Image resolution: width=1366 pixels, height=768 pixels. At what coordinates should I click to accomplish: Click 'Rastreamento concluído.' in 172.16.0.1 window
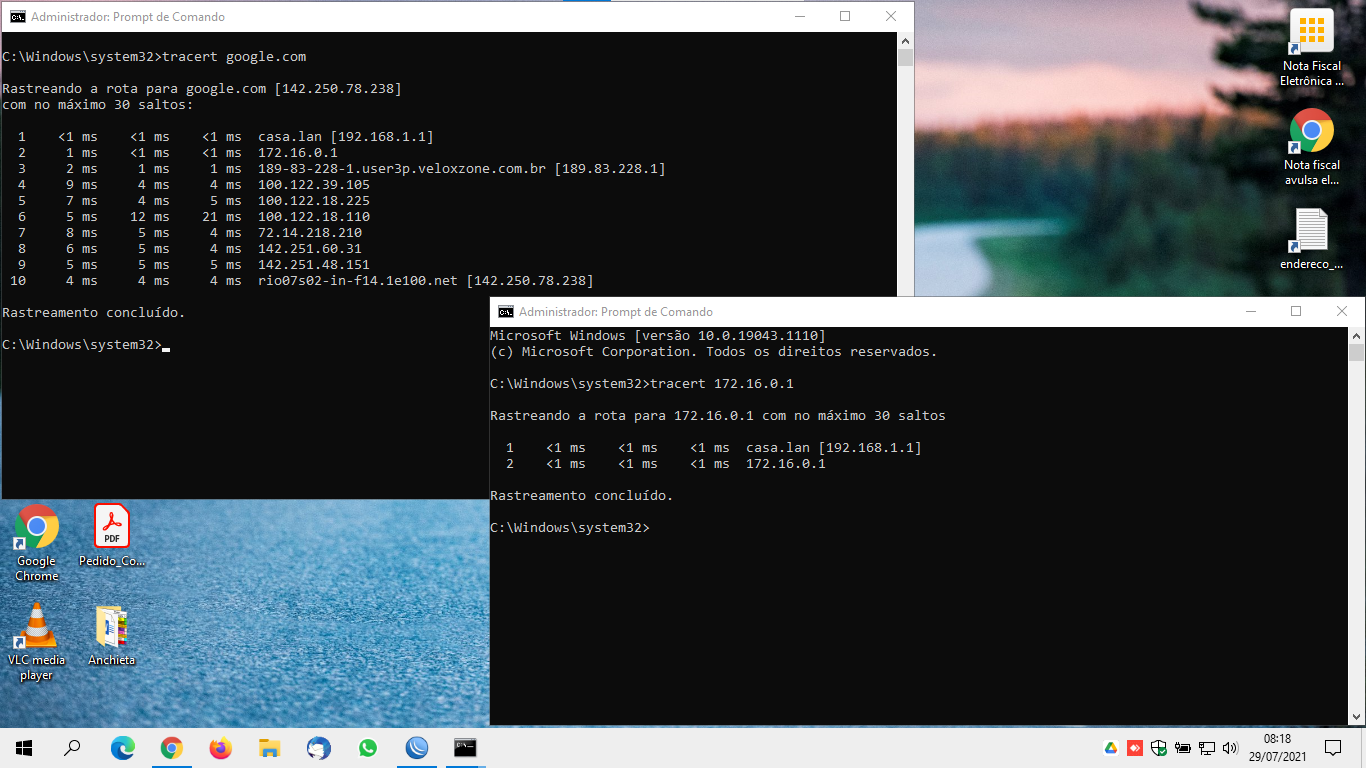click(582, 496)
